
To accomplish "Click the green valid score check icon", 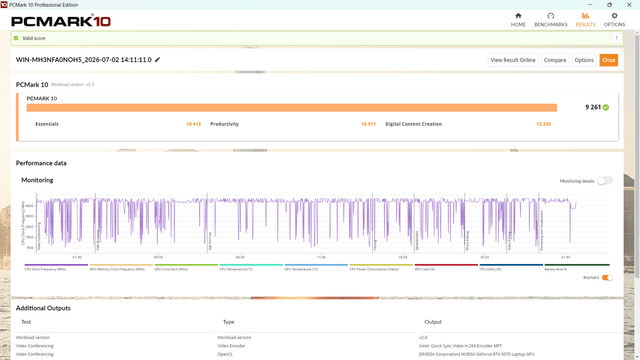I will (16, 38).
